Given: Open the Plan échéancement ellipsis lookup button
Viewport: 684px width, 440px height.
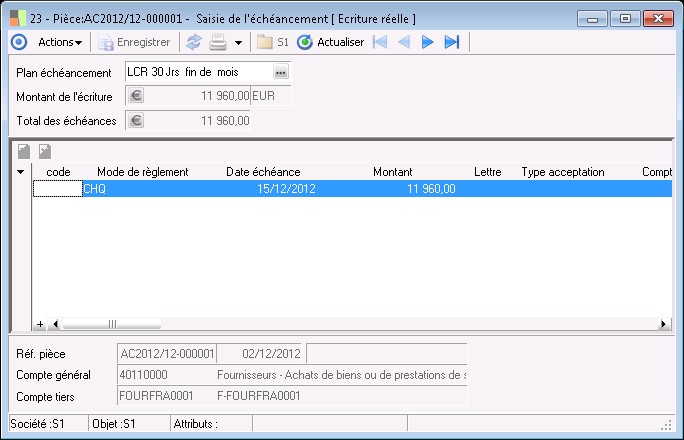Looking at the screenshot, I should coord(280,72).
